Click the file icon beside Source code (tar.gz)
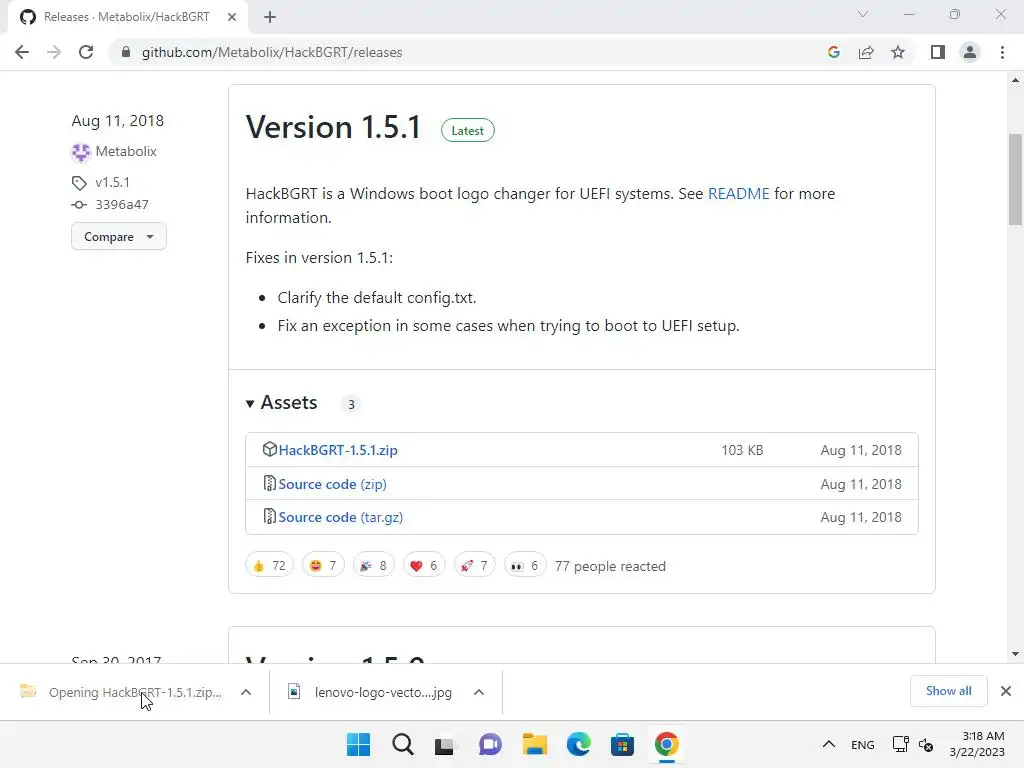Screen dimensions: 1024x768 [269, 517]
